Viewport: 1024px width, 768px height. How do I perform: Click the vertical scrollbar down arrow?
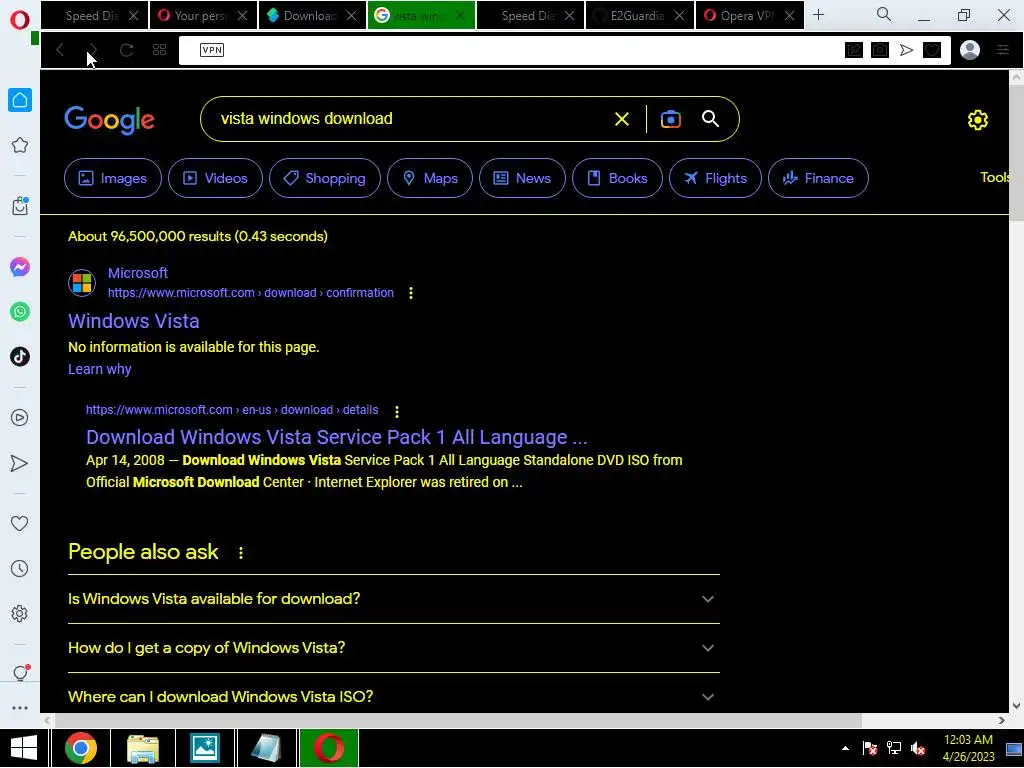point(1016,705)
